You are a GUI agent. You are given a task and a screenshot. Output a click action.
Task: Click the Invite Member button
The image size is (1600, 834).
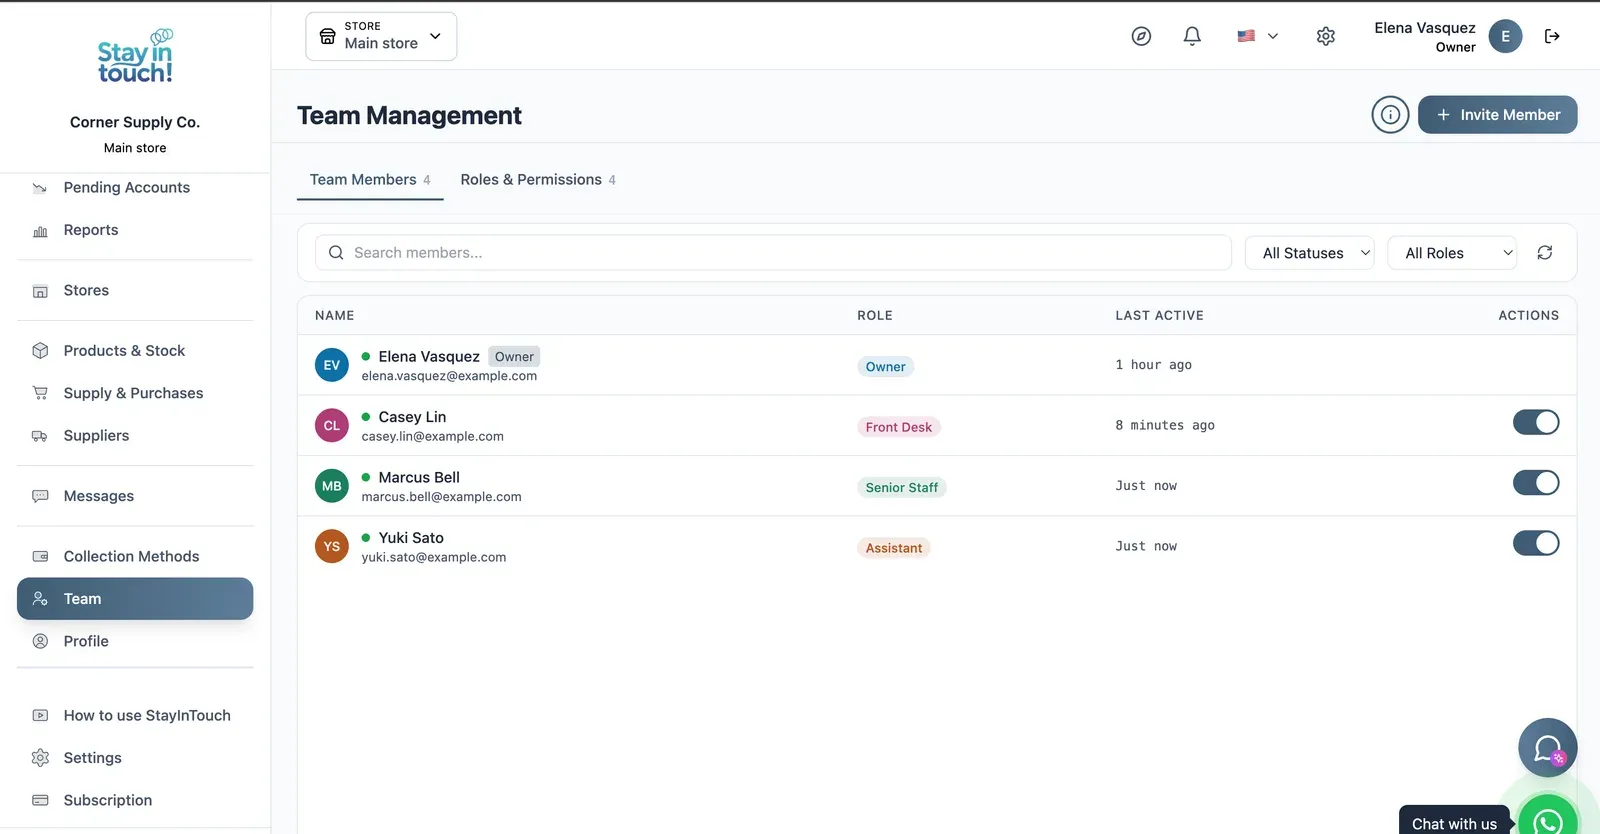click(1497, 115)
